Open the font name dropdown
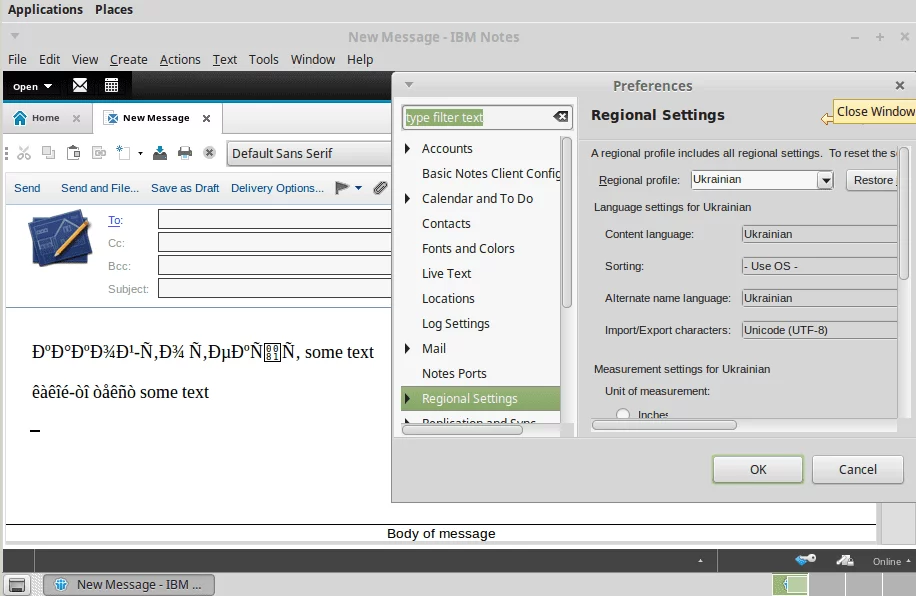This screenshot has height=596, width=916. pos(310,153)
